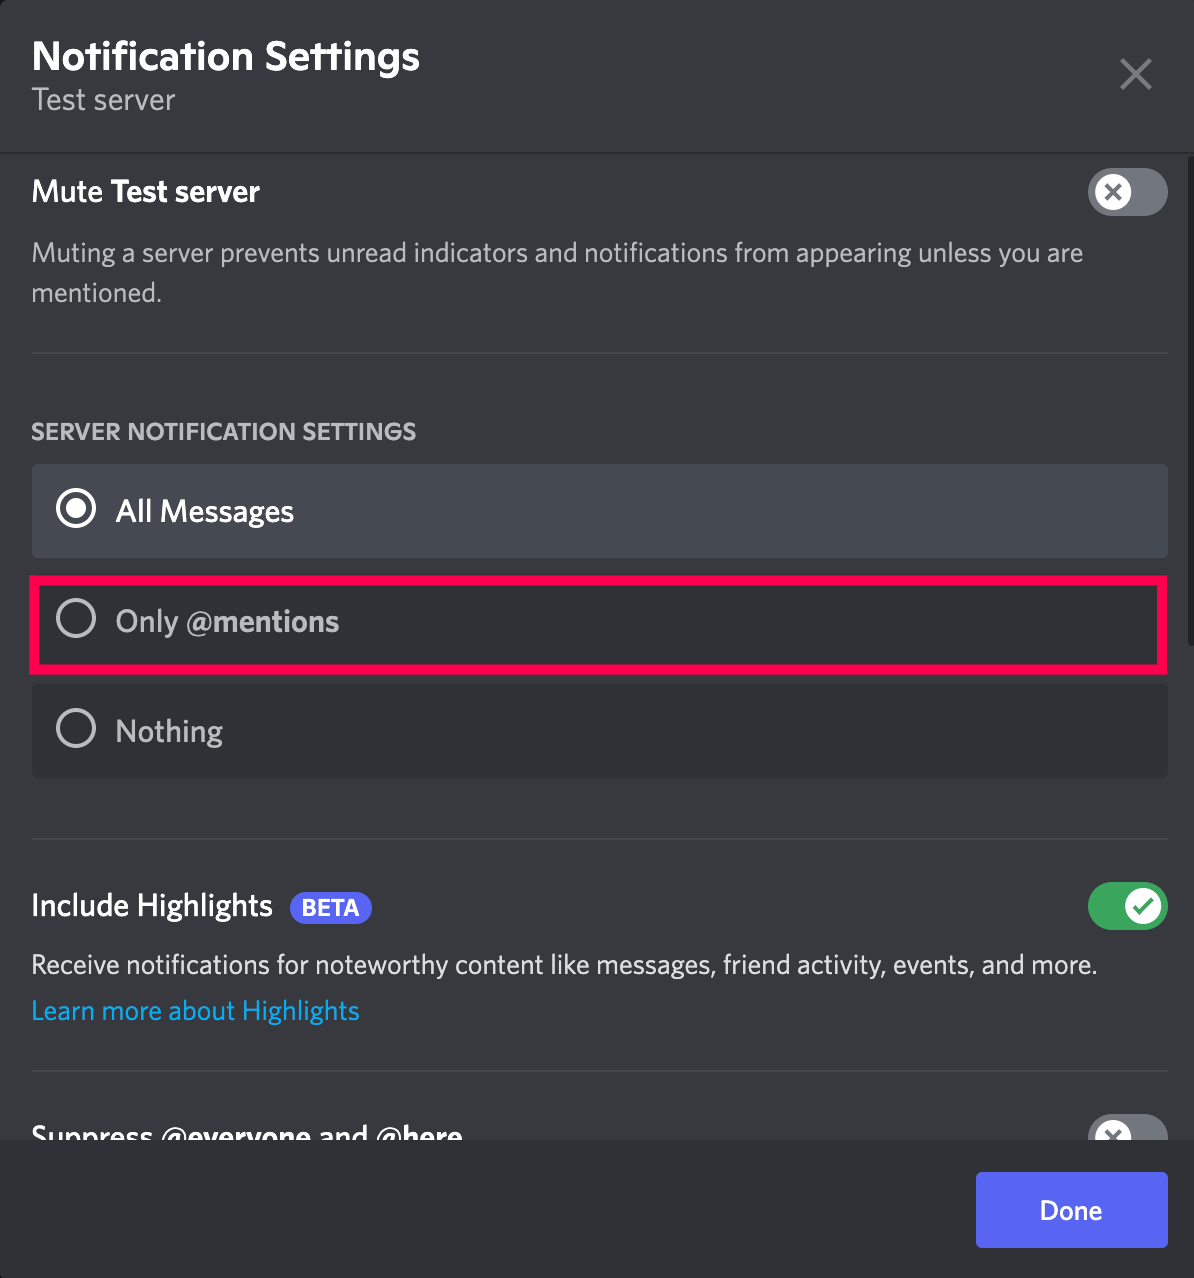Close the Notification Settings dialog
This screenshot has width=1194, height=1278.
tap(1135, 74)
